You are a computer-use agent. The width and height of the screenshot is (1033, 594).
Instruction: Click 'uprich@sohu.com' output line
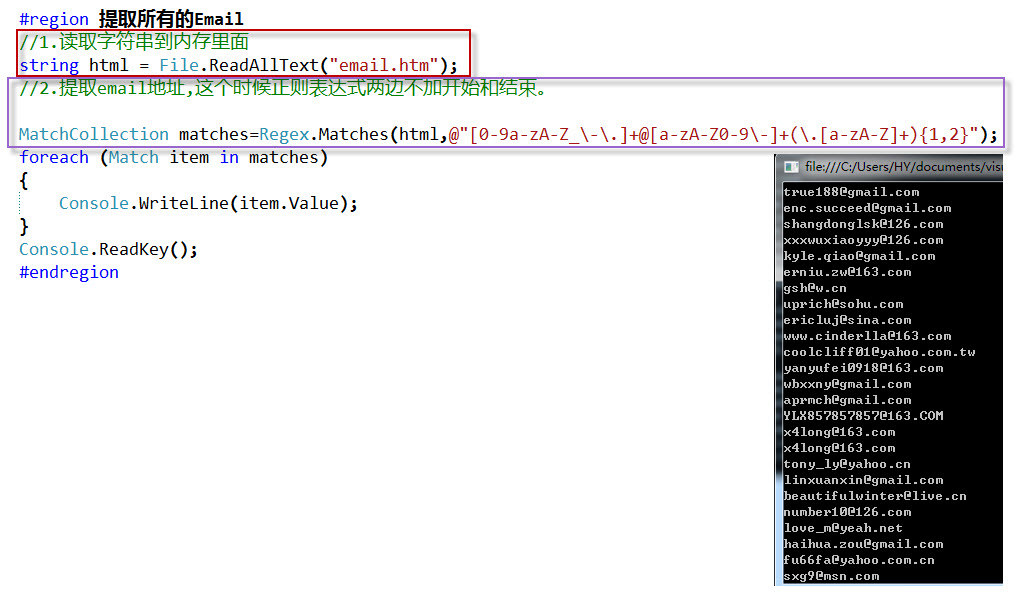[x=843, y=304]
